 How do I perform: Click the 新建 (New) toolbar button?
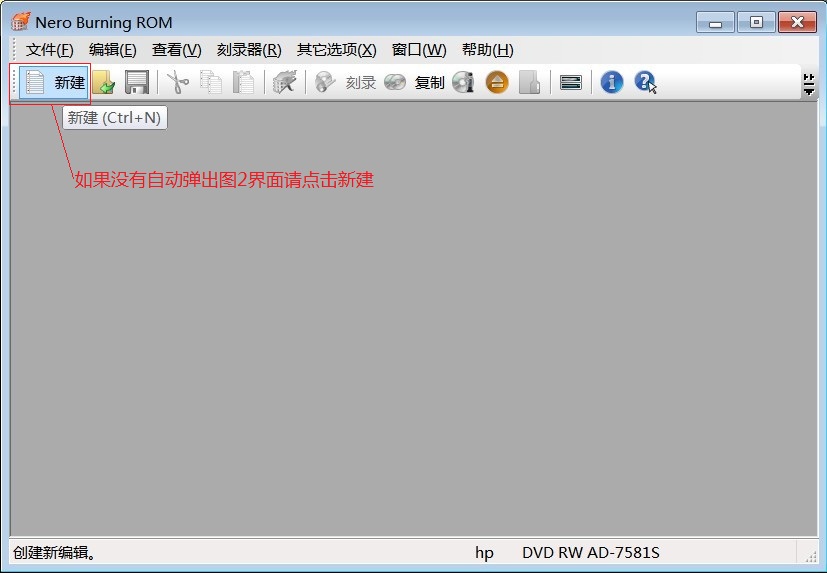click(x=54, y=83)
